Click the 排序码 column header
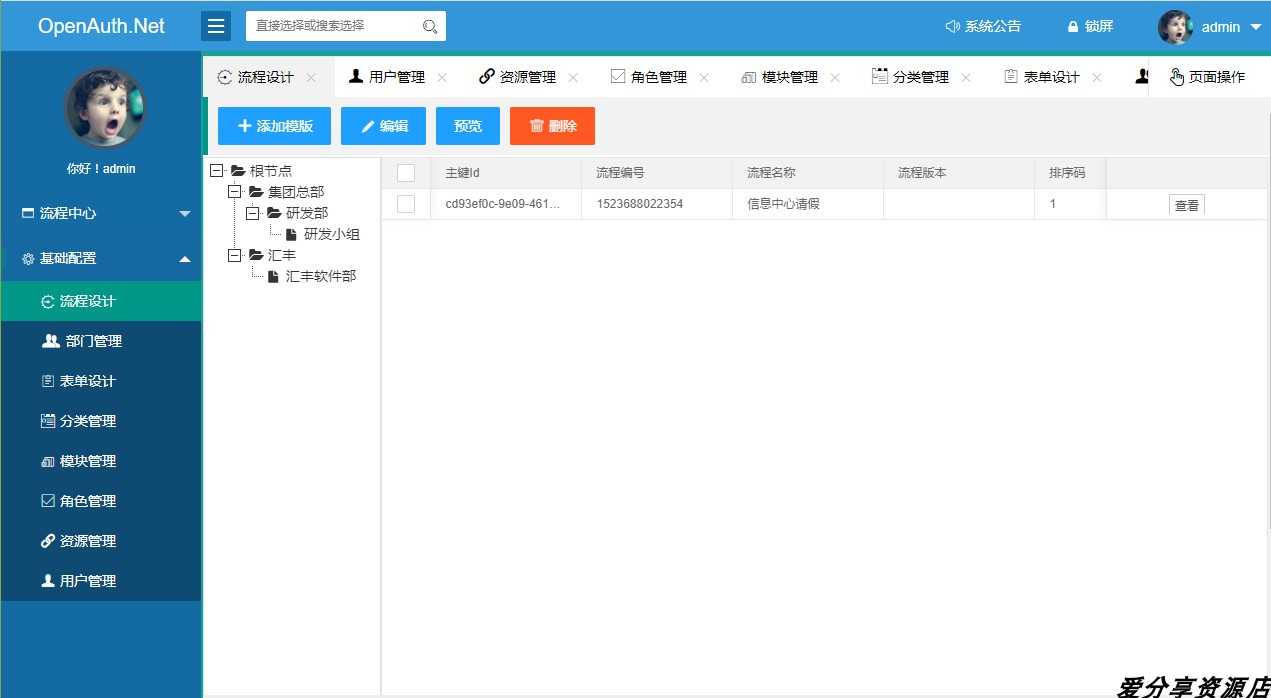Image resolution: width=1271 pixels, height=698 pixels. pos(1070,173)
